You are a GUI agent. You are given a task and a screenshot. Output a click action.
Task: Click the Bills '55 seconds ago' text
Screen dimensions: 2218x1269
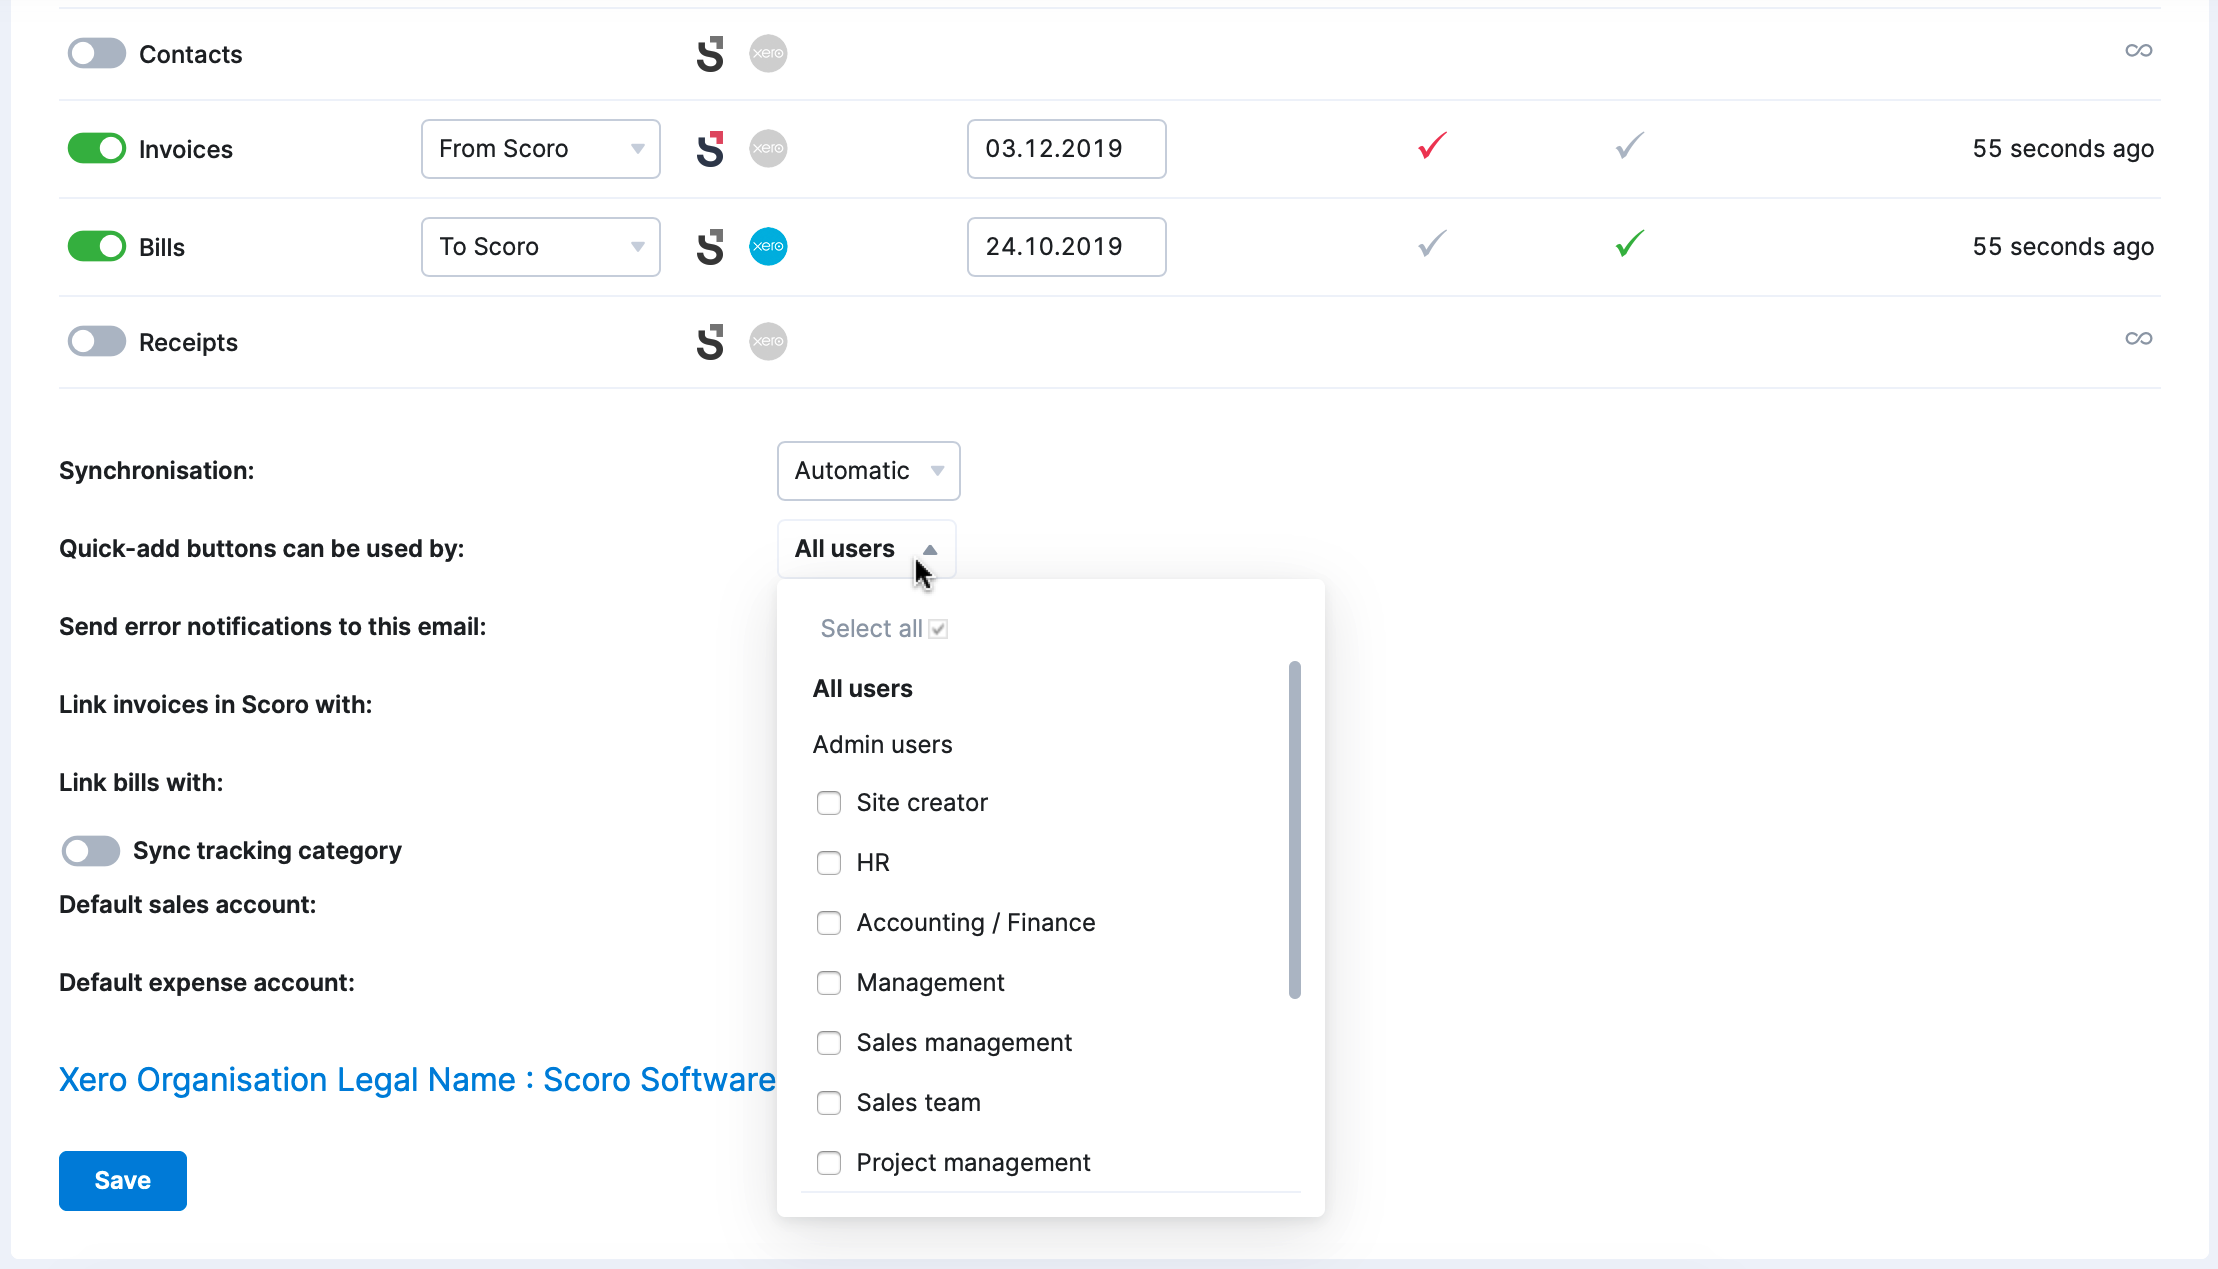[x=2063, y=247]
